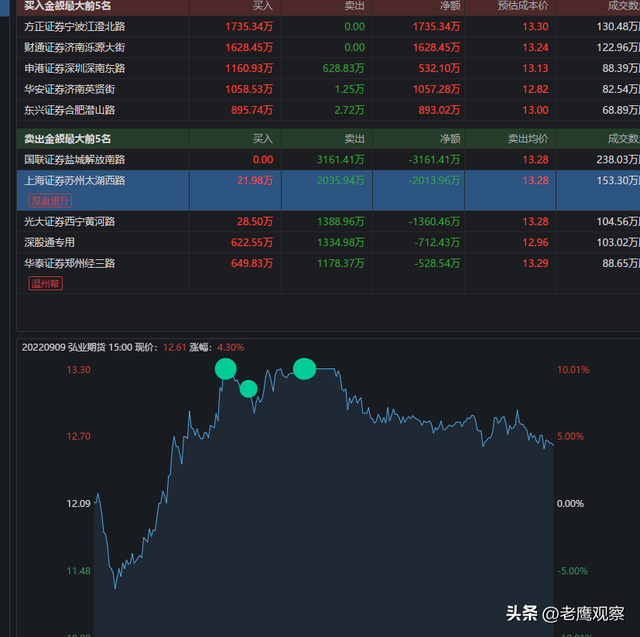Click the 13.30 price axis label
The image size is (640, 637).
coord(78,370)
